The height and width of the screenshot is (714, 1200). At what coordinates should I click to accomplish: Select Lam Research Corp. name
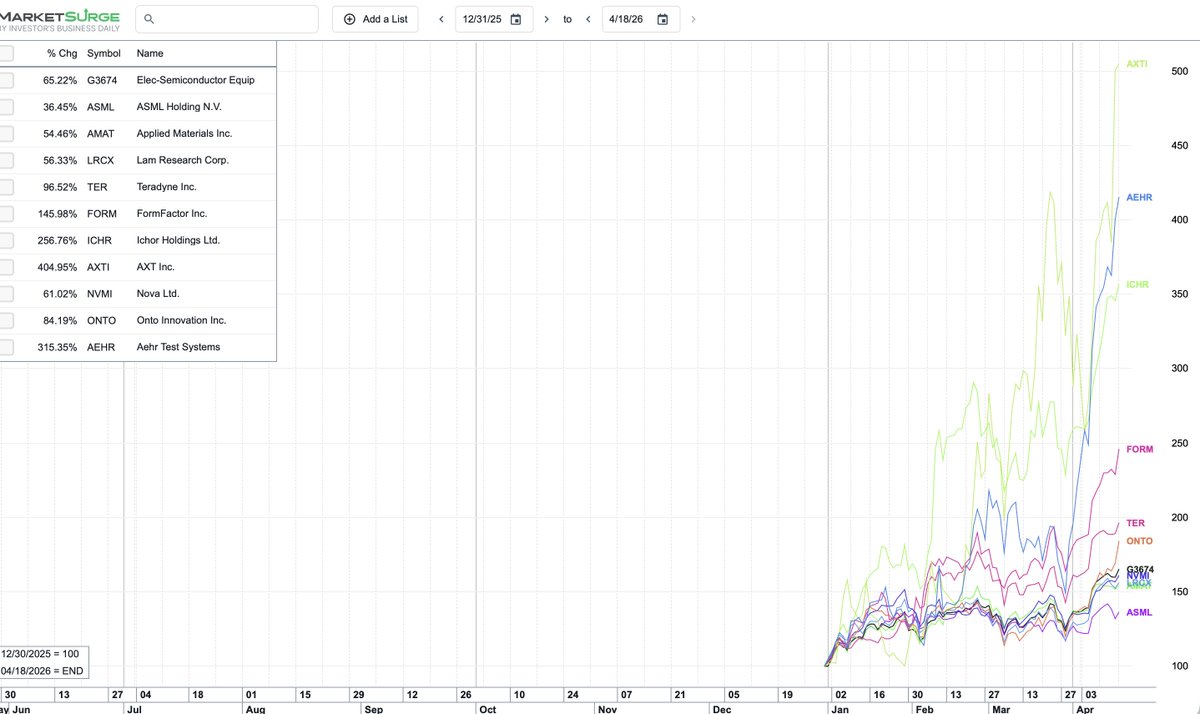click(x=183, y=160)
